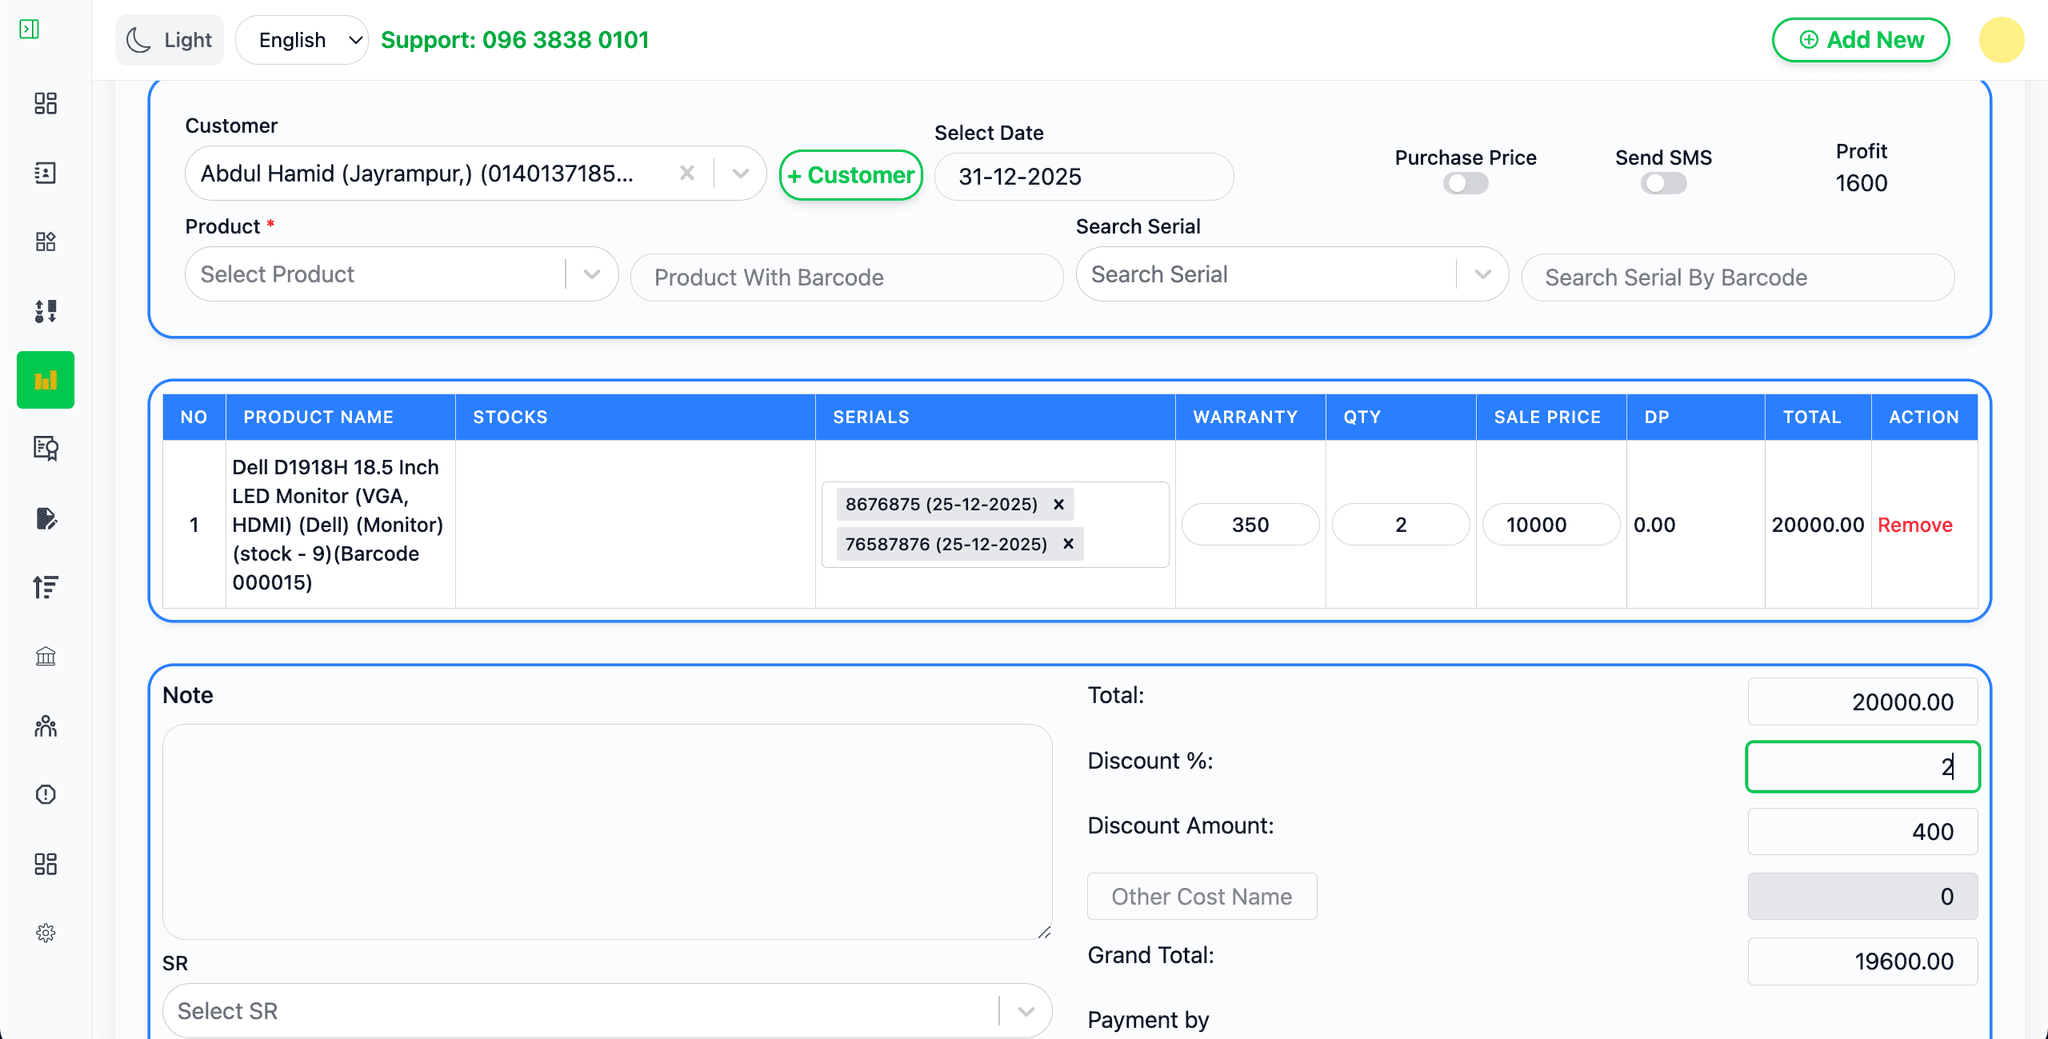Viewport: 2048px width, 1039px height.
Task: Open the settings gear in sidebar
Action: tap(45, 933)
